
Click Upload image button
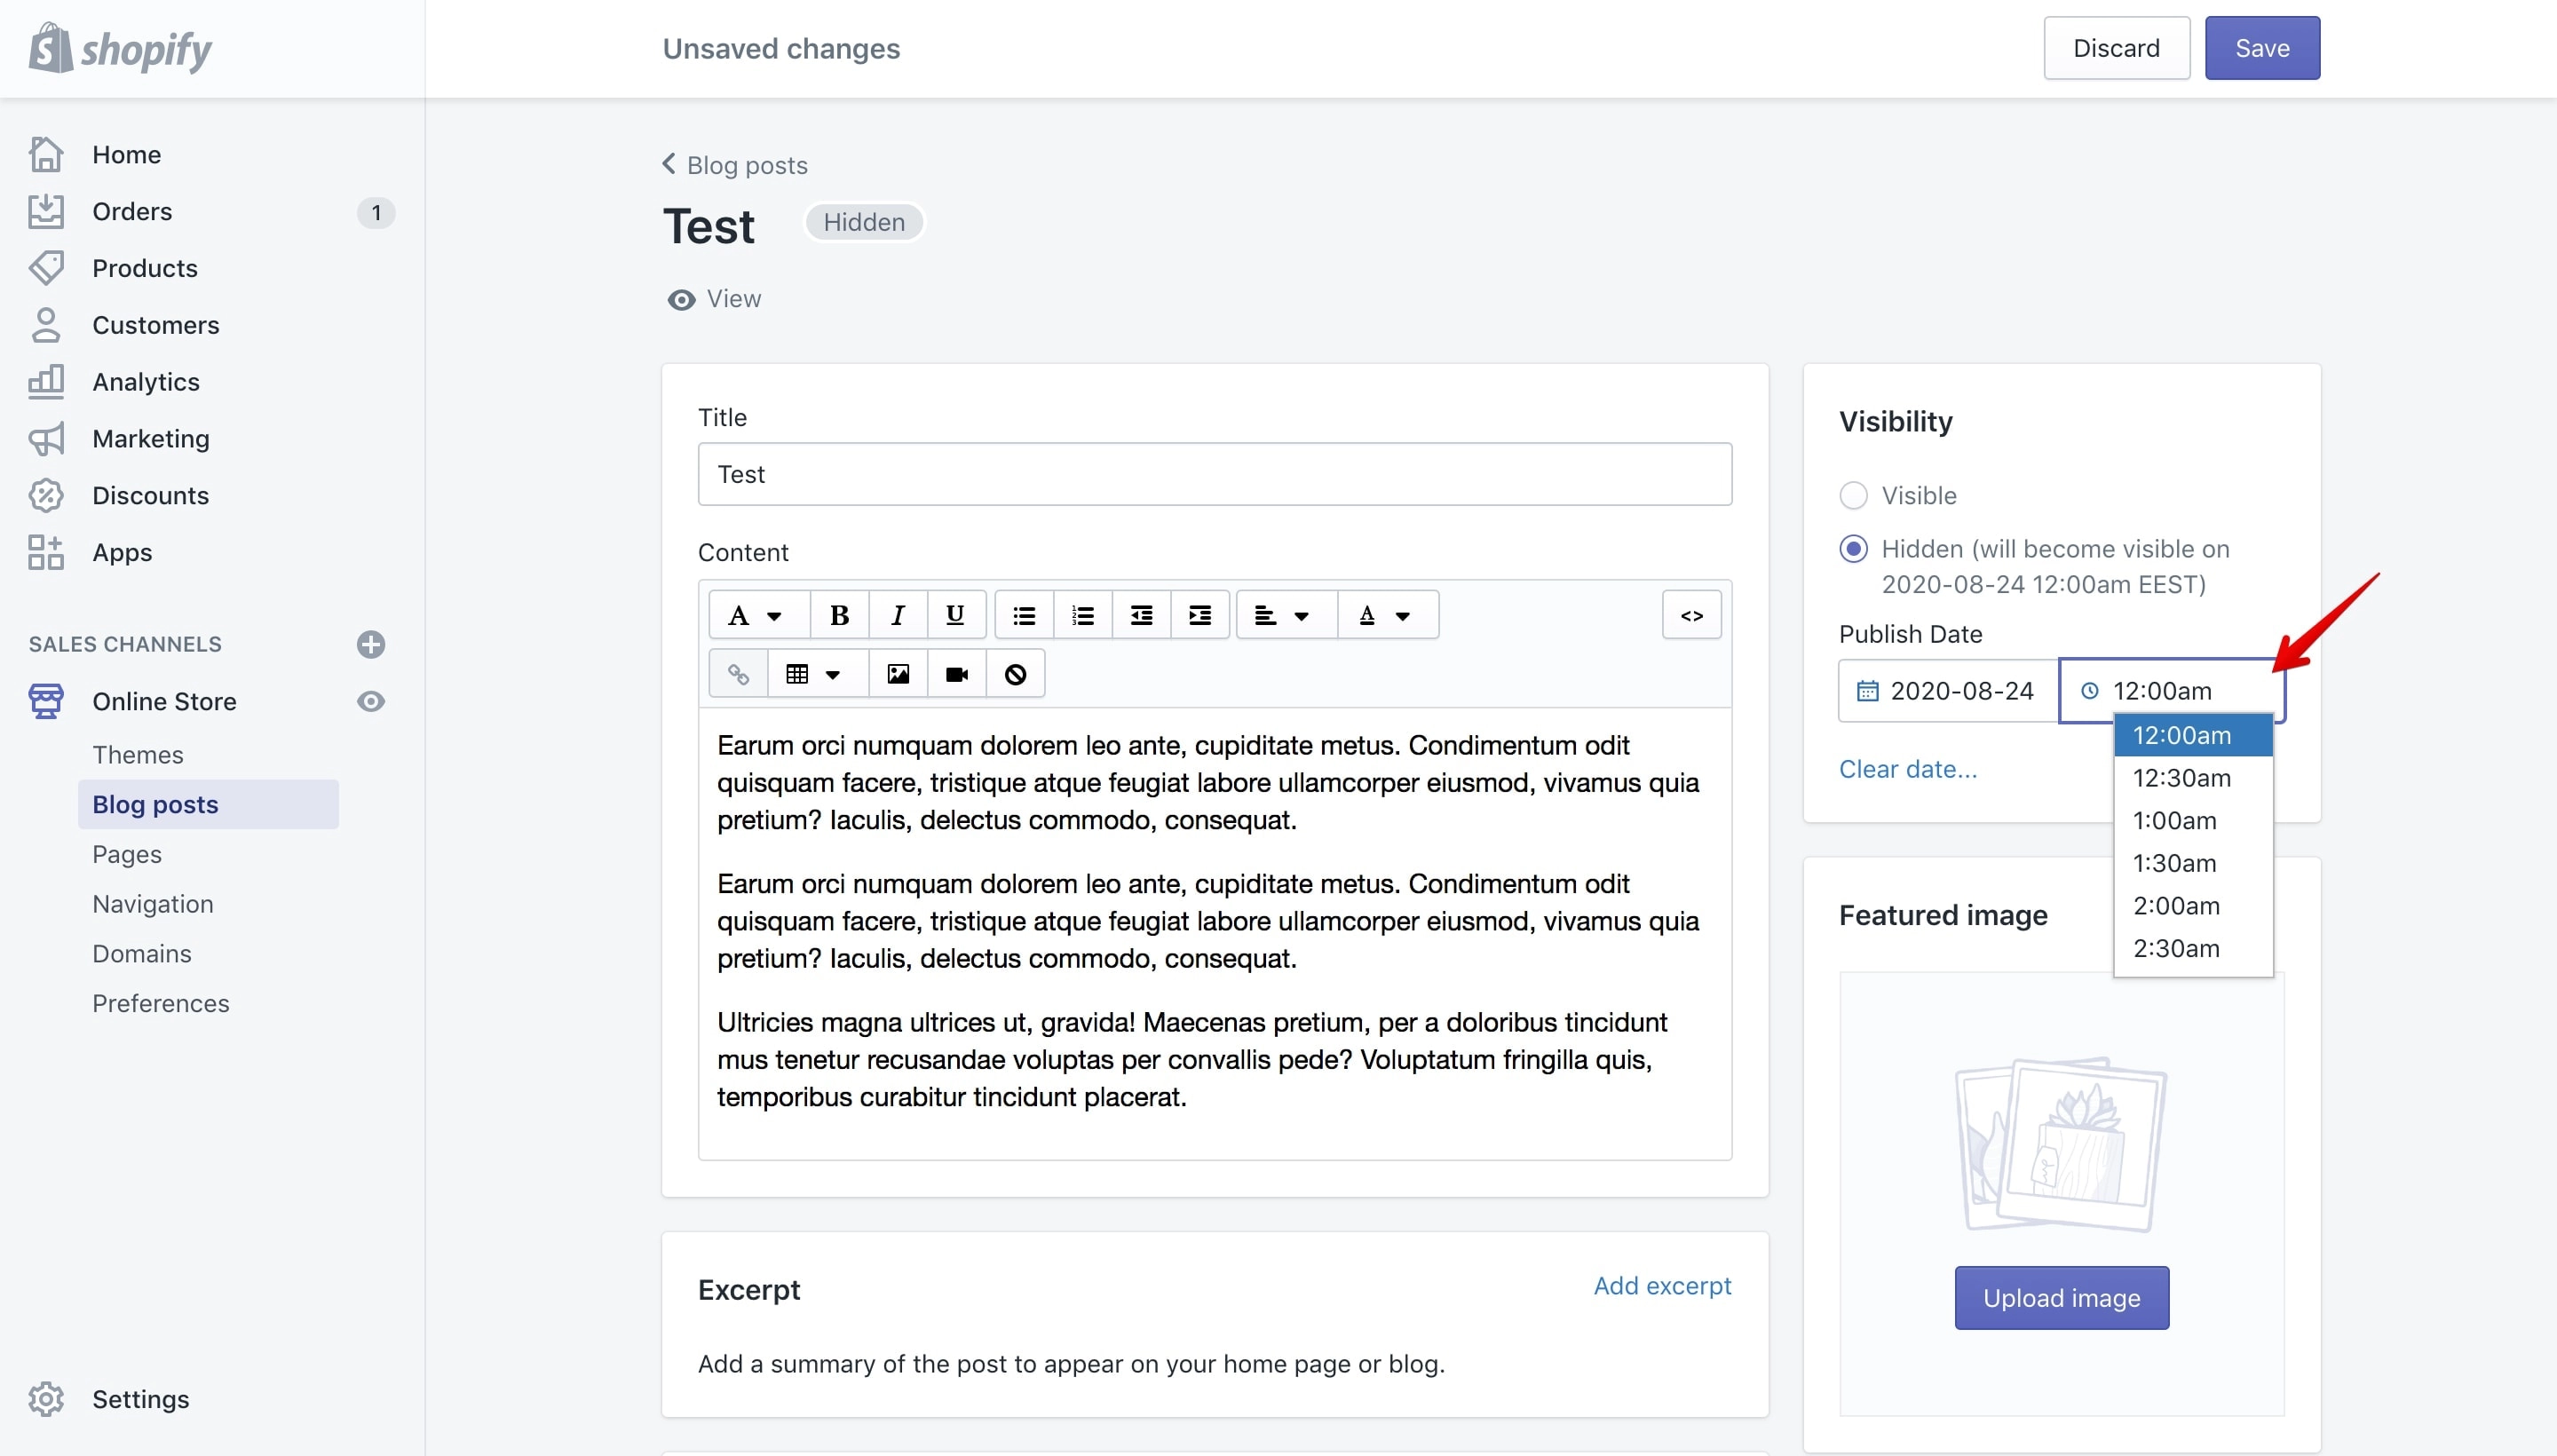[x=2061, y=1298]
